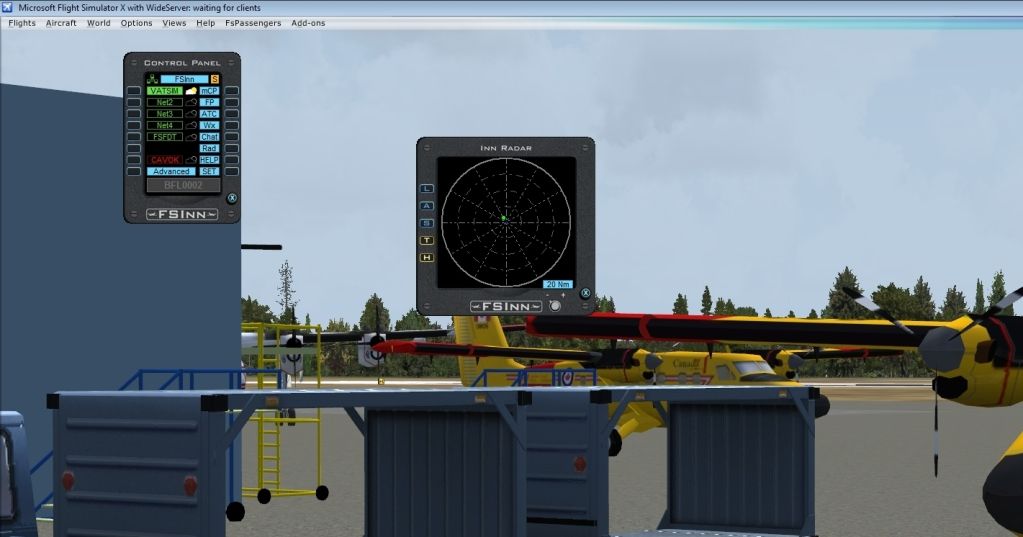Screen dimensions: 1023x537
Task: Open the ATC panel
Action: pyautogui.click(x=209, y=114)
